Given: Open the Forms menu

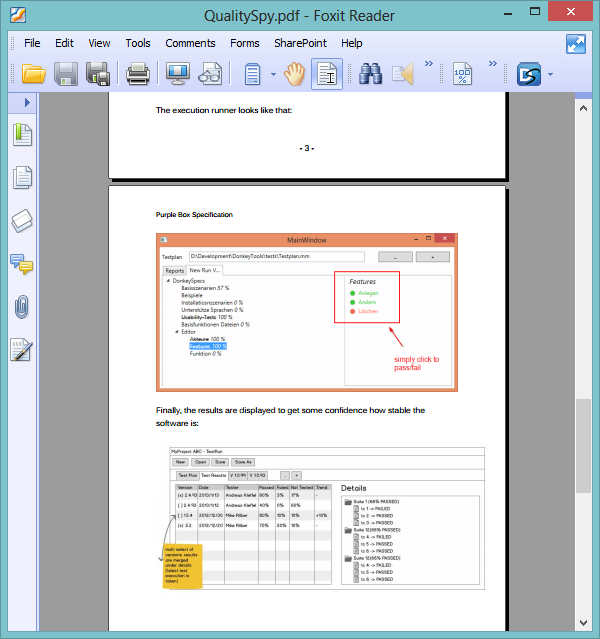Looking at the screenshot, I should point(245,43).
